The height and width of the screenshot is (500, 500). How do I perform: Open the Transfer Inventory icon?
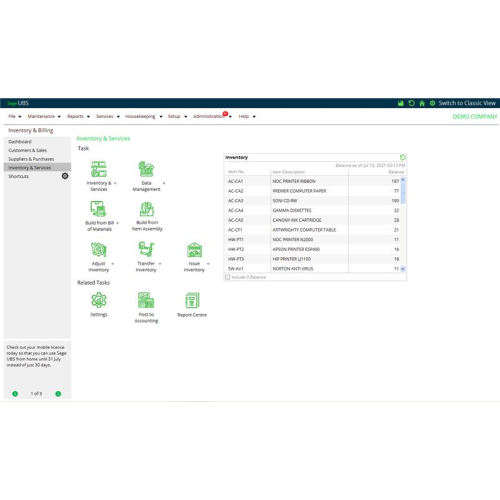click(x=146, y=249)
